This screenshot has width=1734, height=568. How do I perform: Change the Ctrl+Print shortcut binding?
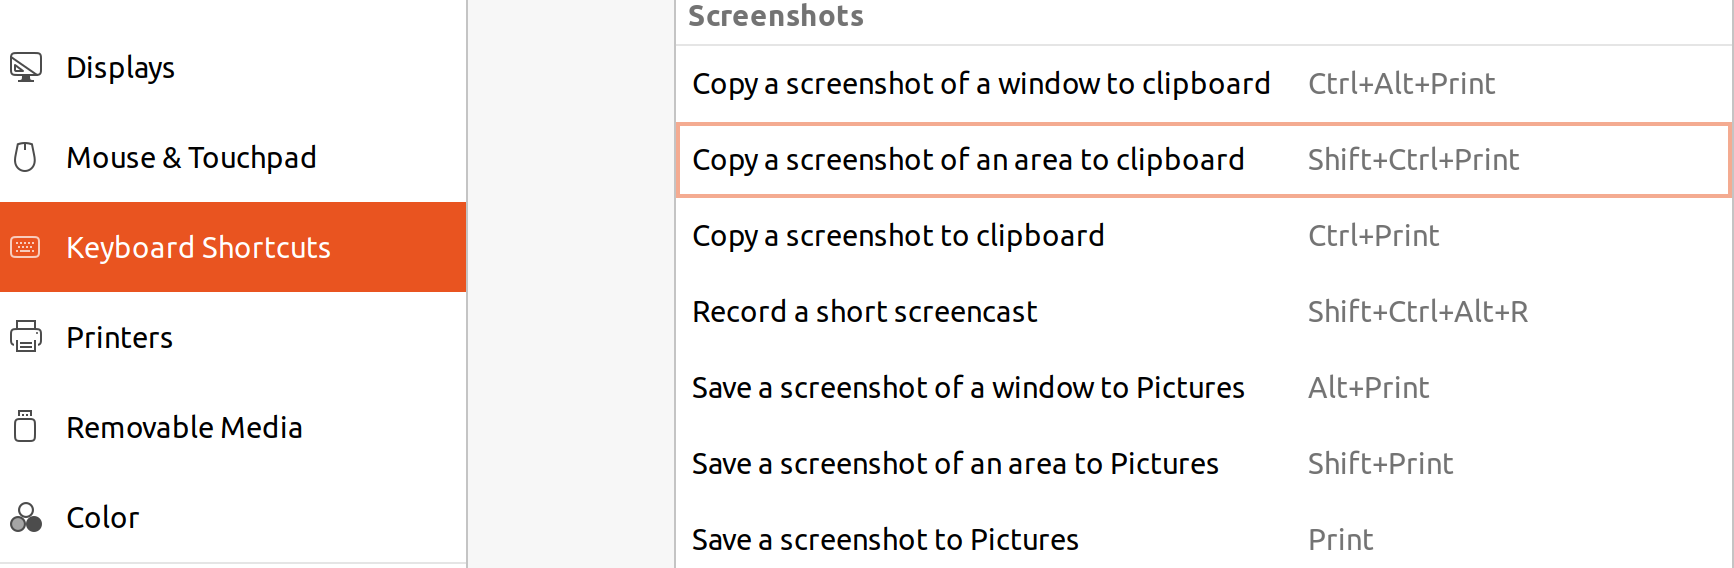(x=1373, y=236)
